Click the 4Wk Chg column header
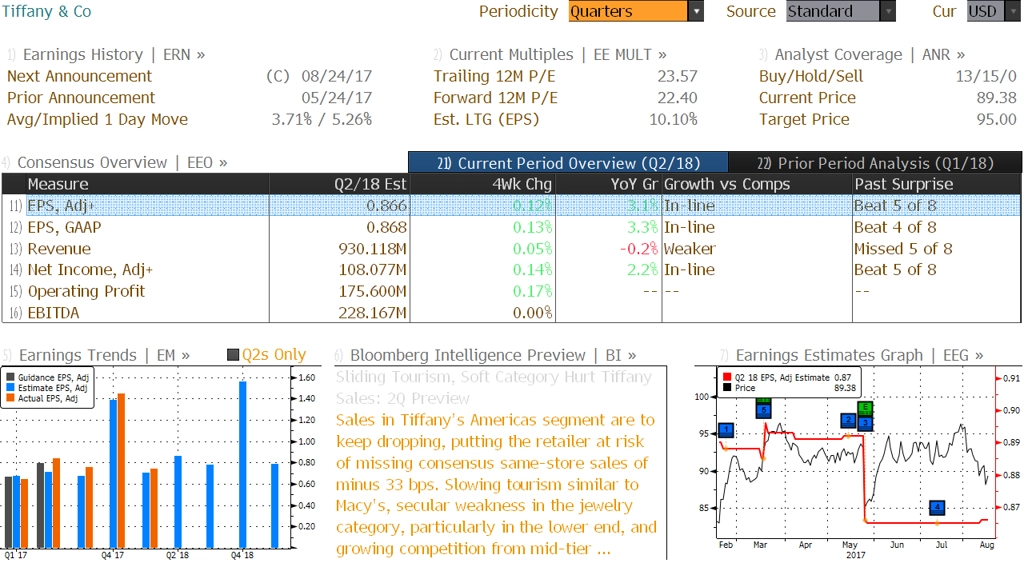Screen dimensions: 1024x563 point(483,184)
